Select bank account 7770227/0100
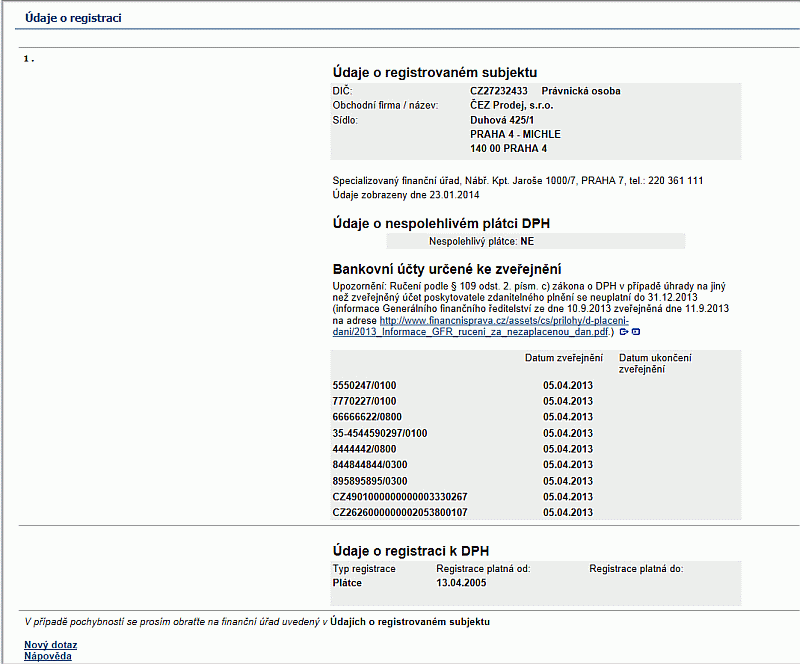The image size is (800, 664). 364,401
